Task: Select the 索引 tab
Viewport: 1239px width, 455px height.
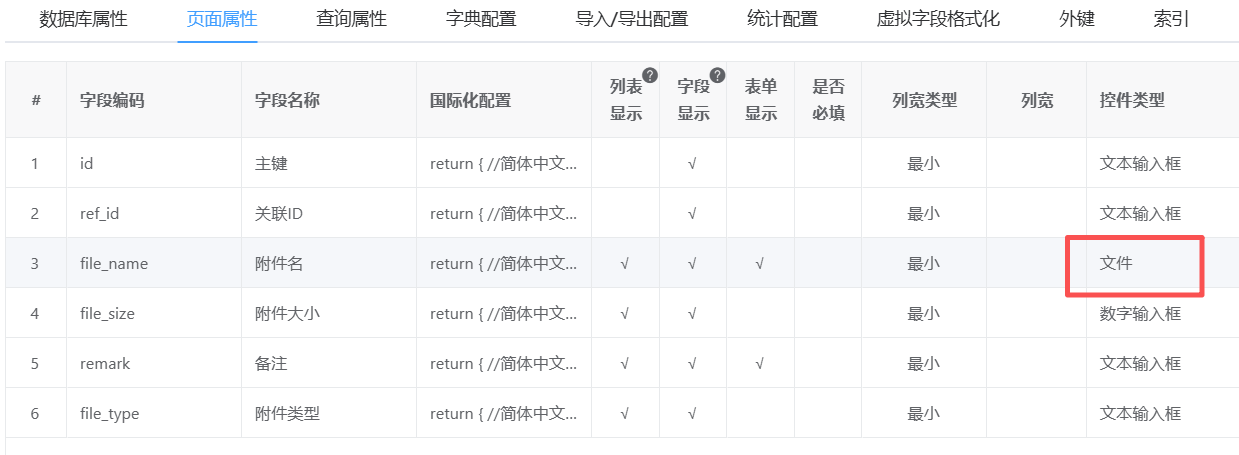Action: 1171,19
